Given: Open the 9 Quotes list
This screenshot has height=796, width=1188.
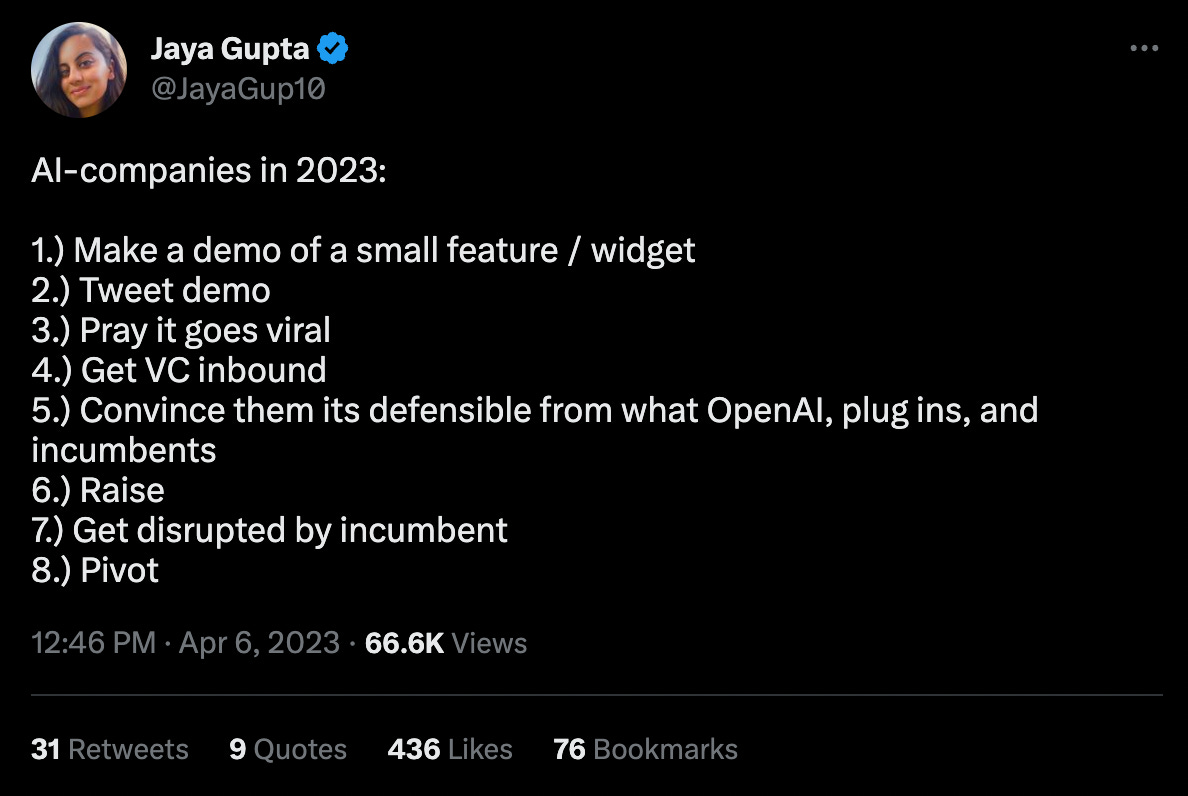Looking at the screenshot, I should 288,749.
